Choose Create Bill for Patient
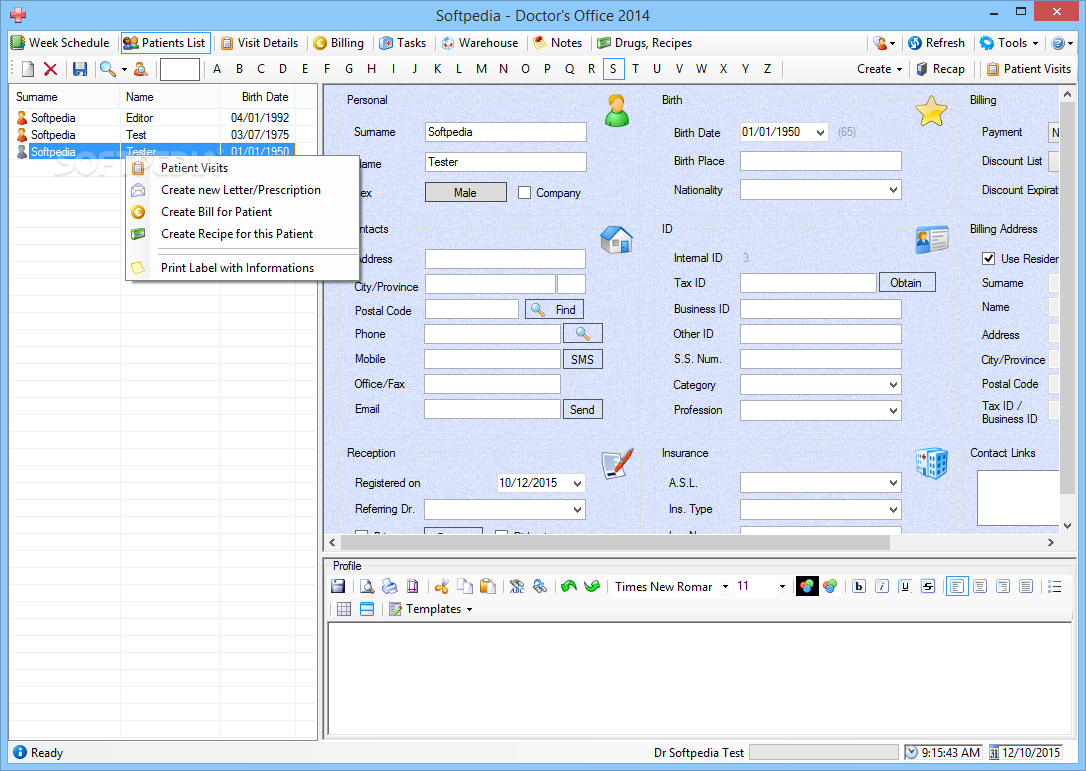The height and width of the screenshot is (771, 1086). point(241,212)
